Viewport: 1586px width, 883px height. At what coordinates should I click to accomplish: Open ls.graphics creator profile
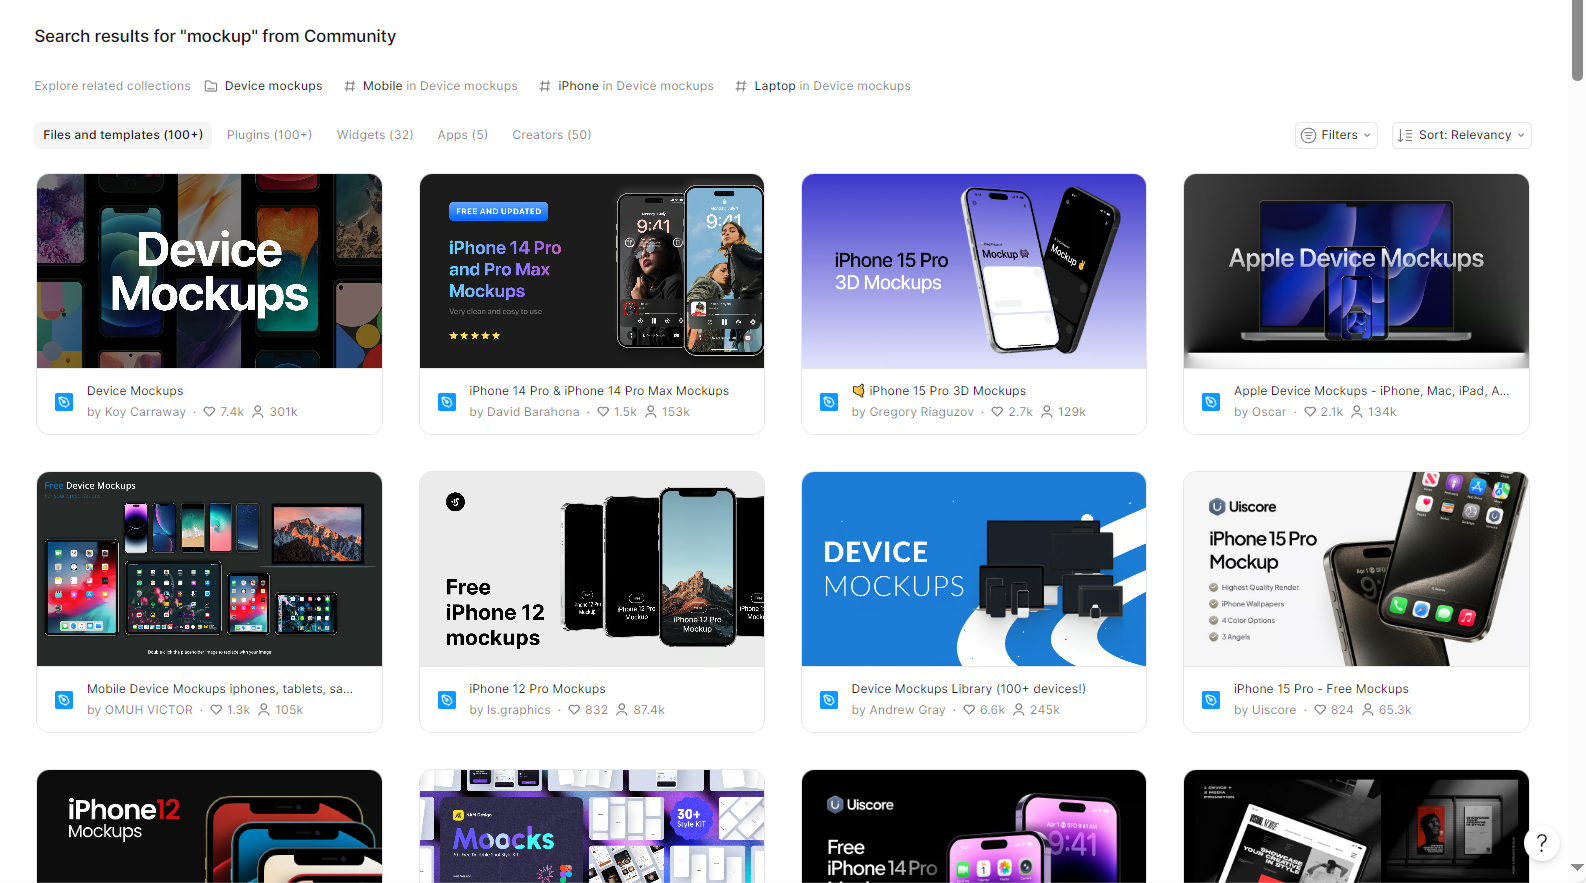[x=519, y=710]
